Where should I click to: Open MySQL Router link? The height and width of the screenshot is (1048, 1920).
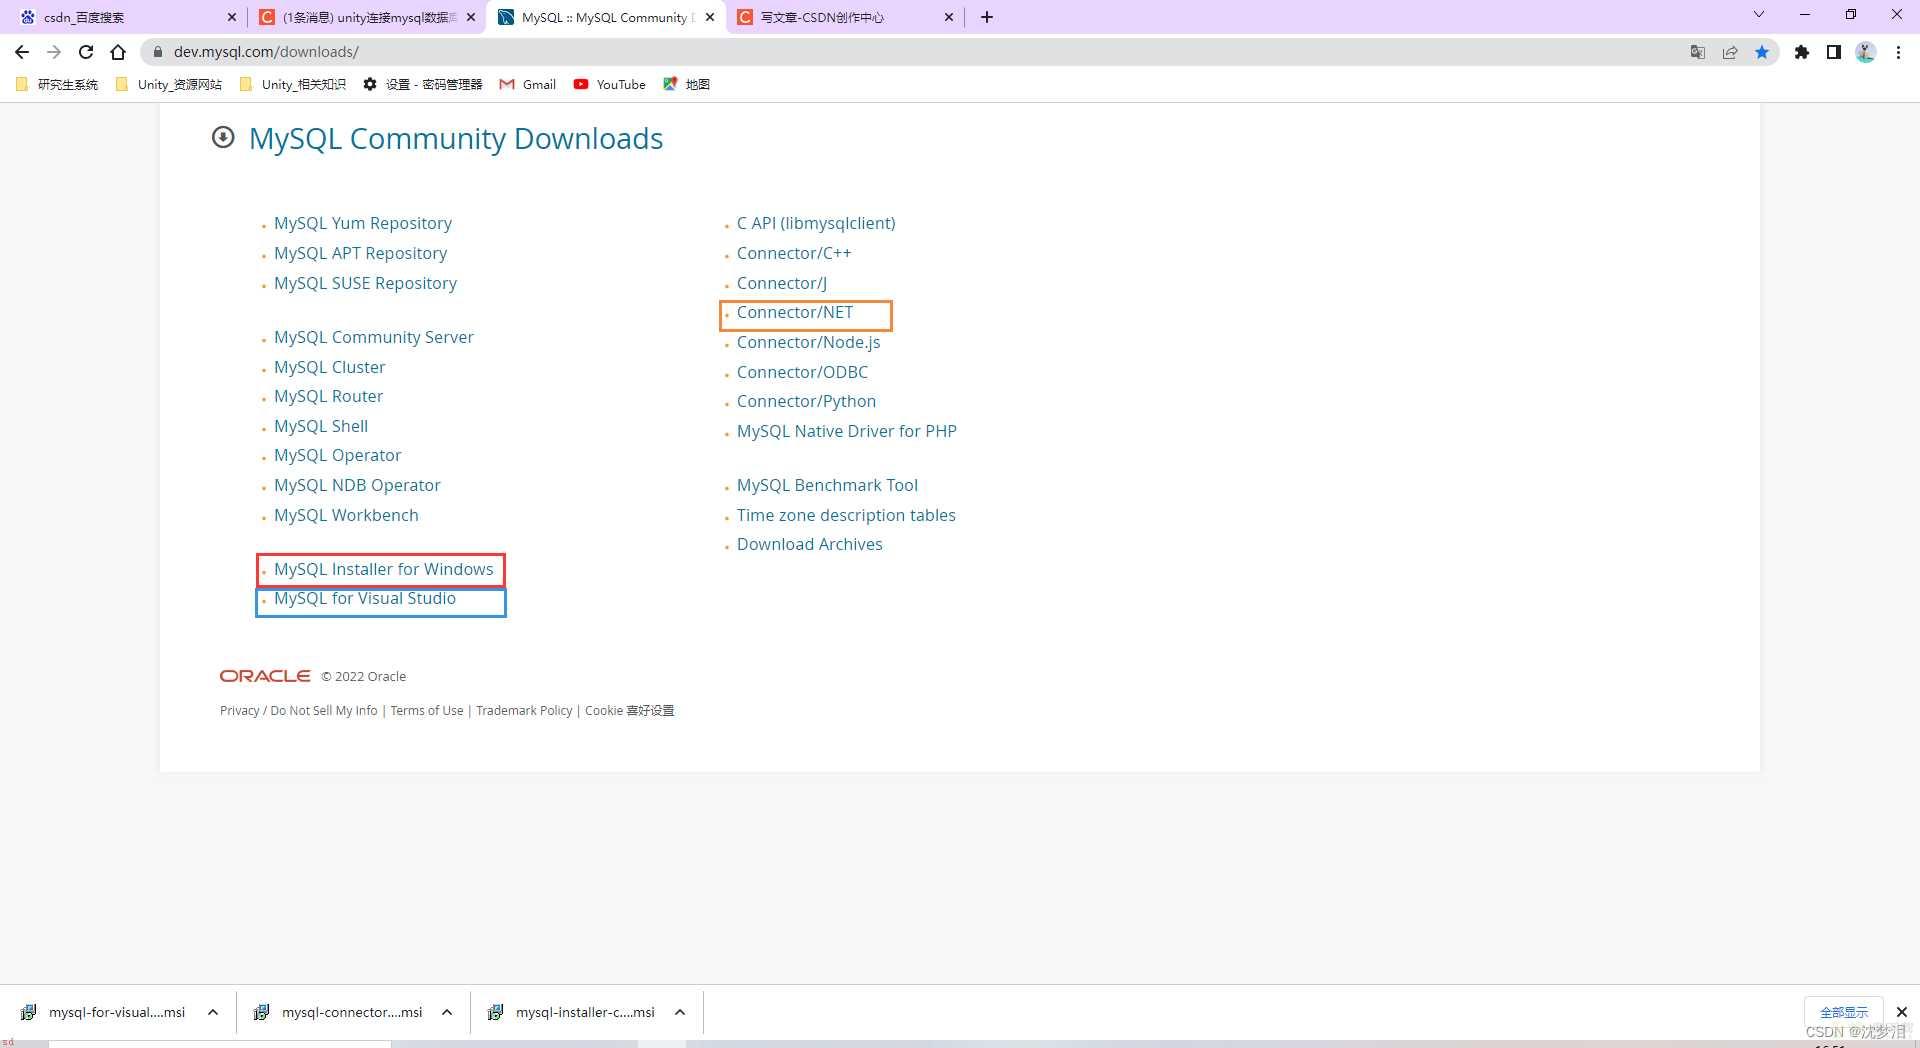[328, 396]
